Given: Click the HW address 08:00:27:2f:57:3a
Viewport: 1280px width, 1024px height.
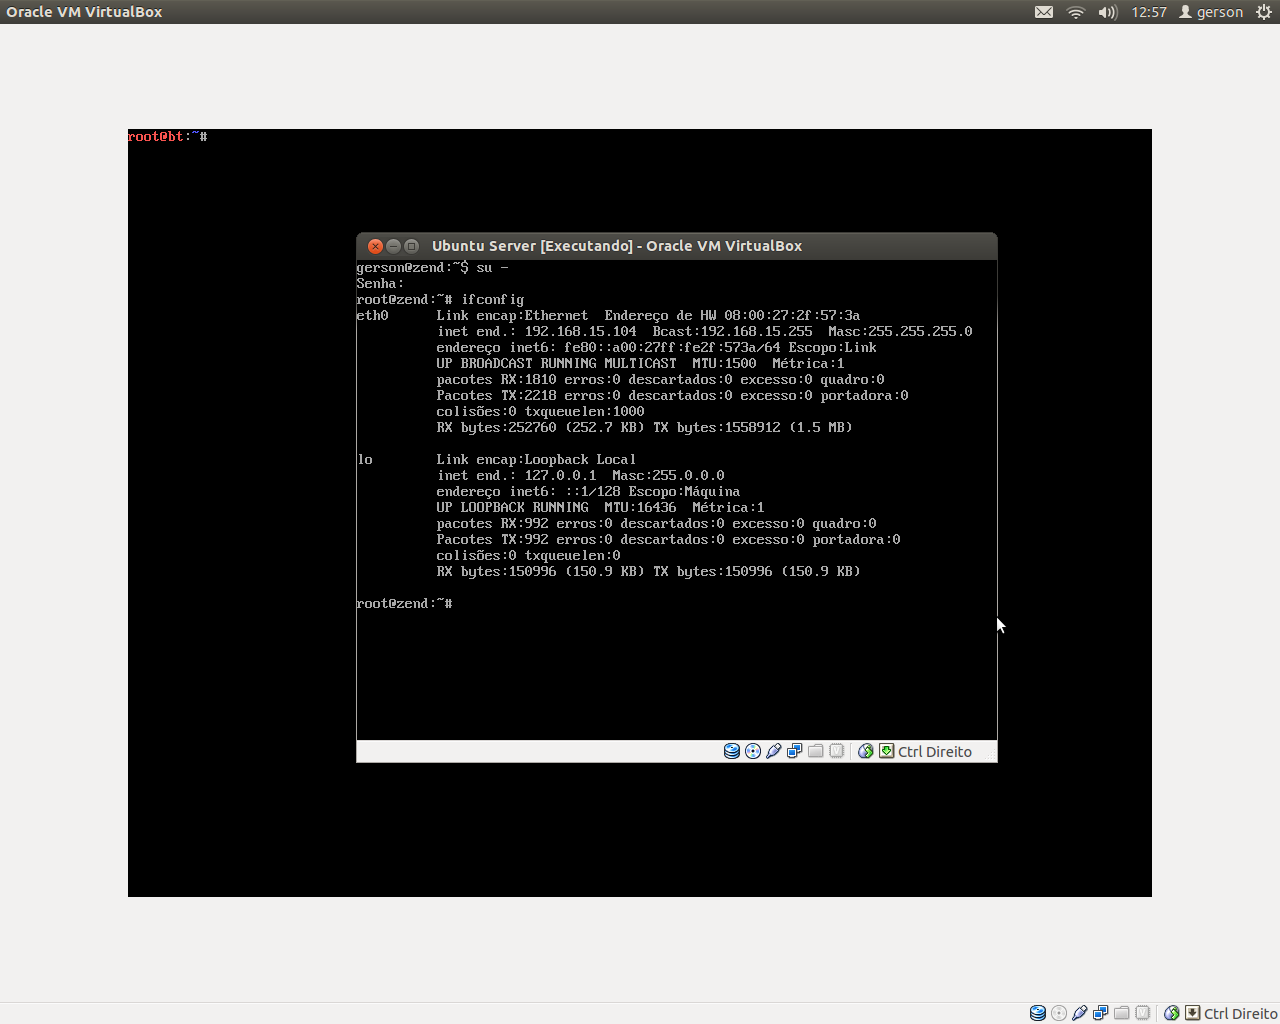Looking at the screenshot, I should 792,316.
